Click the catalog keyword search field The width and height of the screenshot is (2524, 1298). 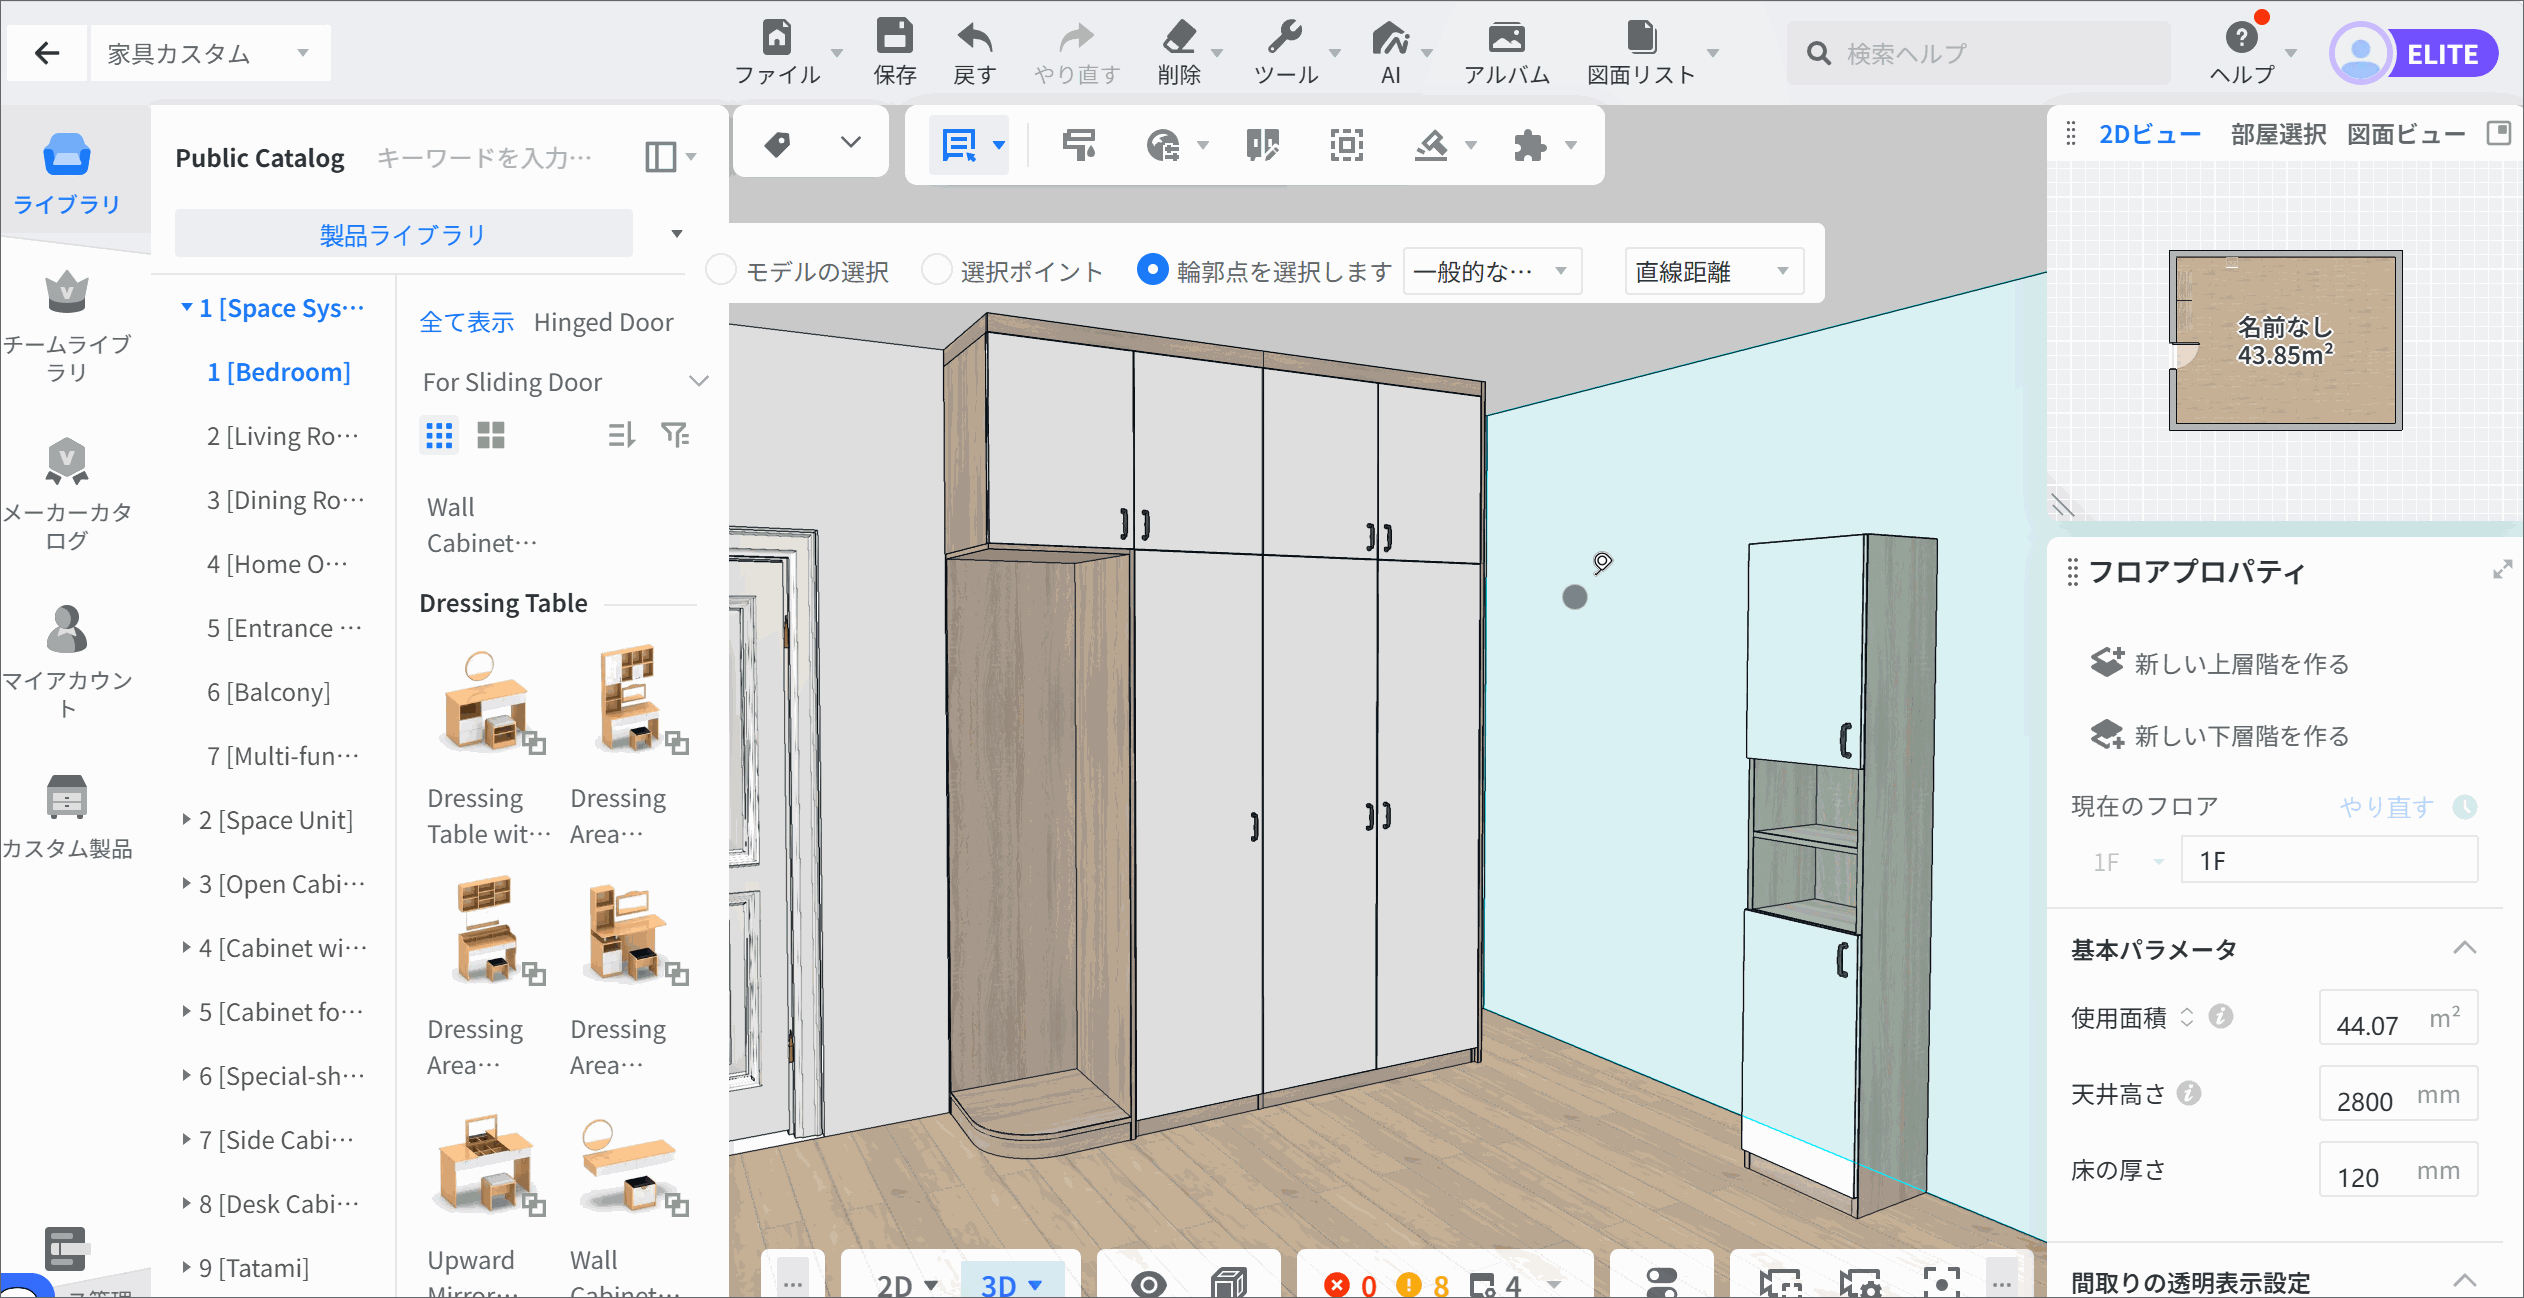tap(486, 157)
